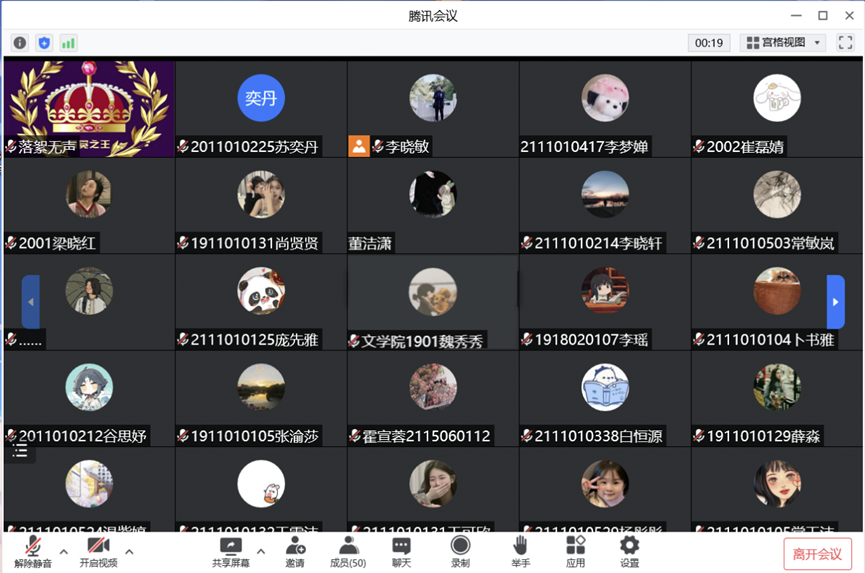Expand video options arrow beside 开启视频
This screenshot has width=865, height=573.
pos(129,551)
